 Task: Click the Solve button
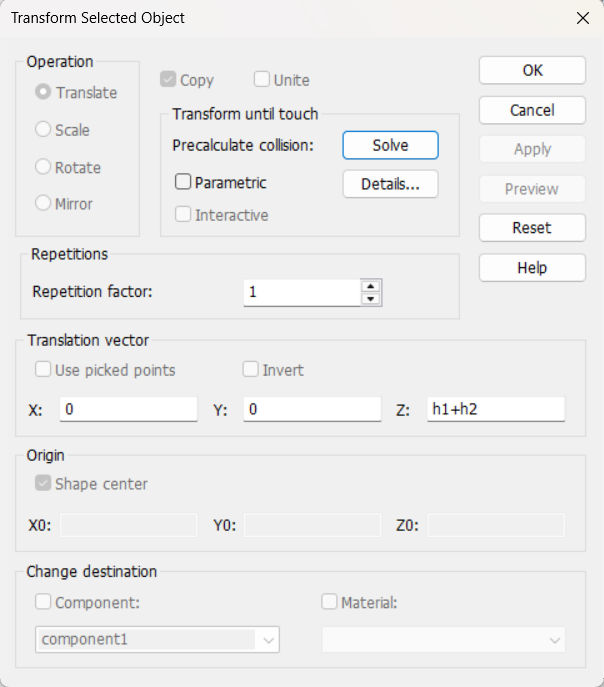390,145
